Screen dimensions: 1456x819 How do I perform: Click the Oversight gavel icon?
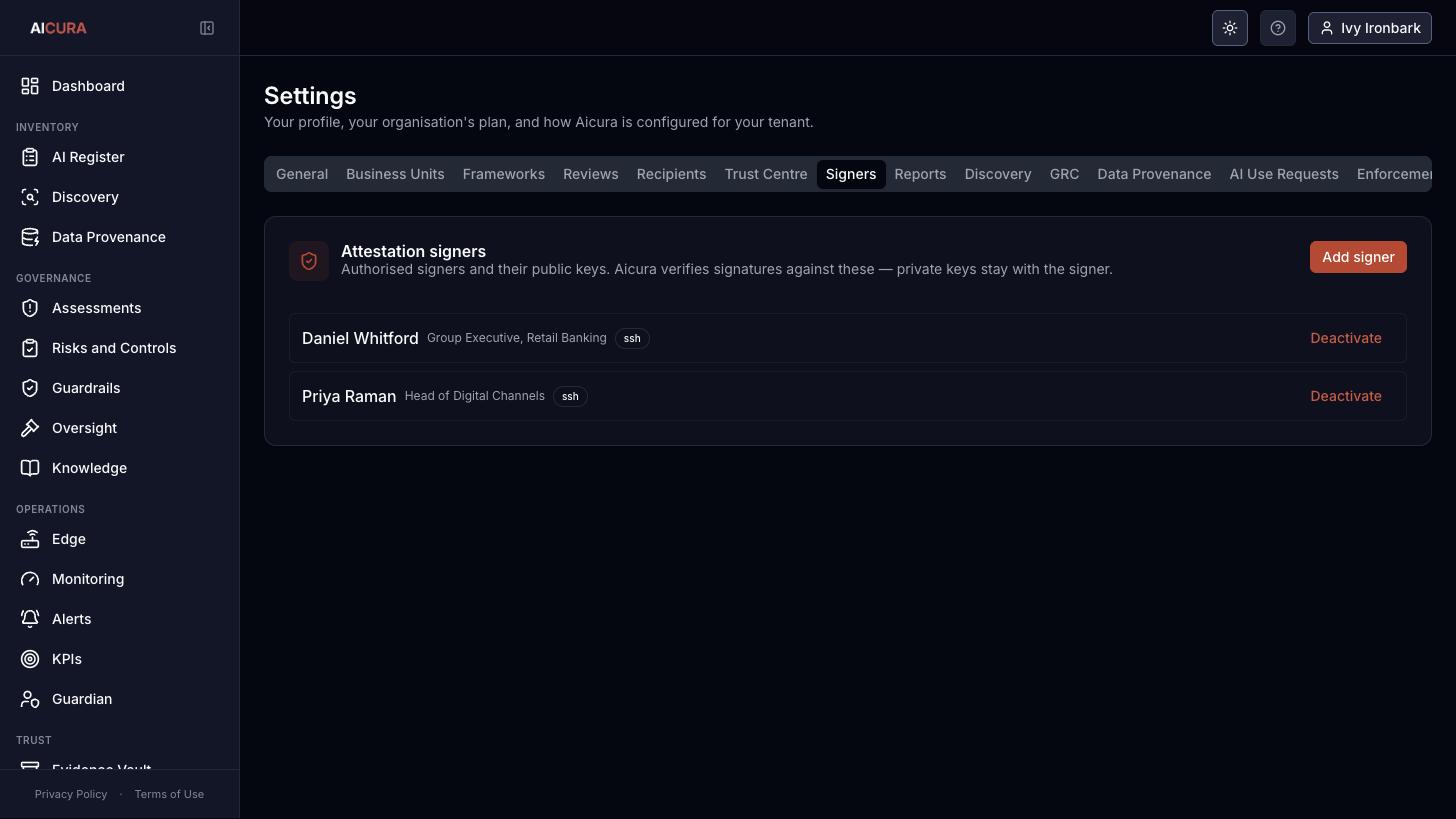30,428
